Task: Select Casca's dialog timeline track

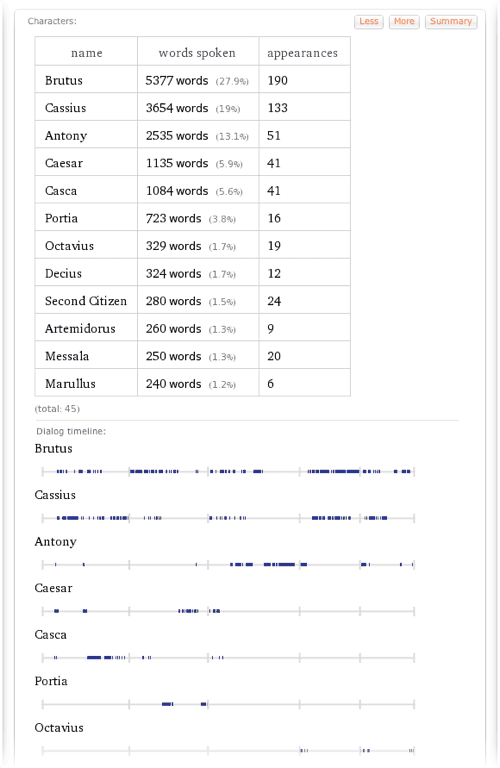Action: point(228,658)
